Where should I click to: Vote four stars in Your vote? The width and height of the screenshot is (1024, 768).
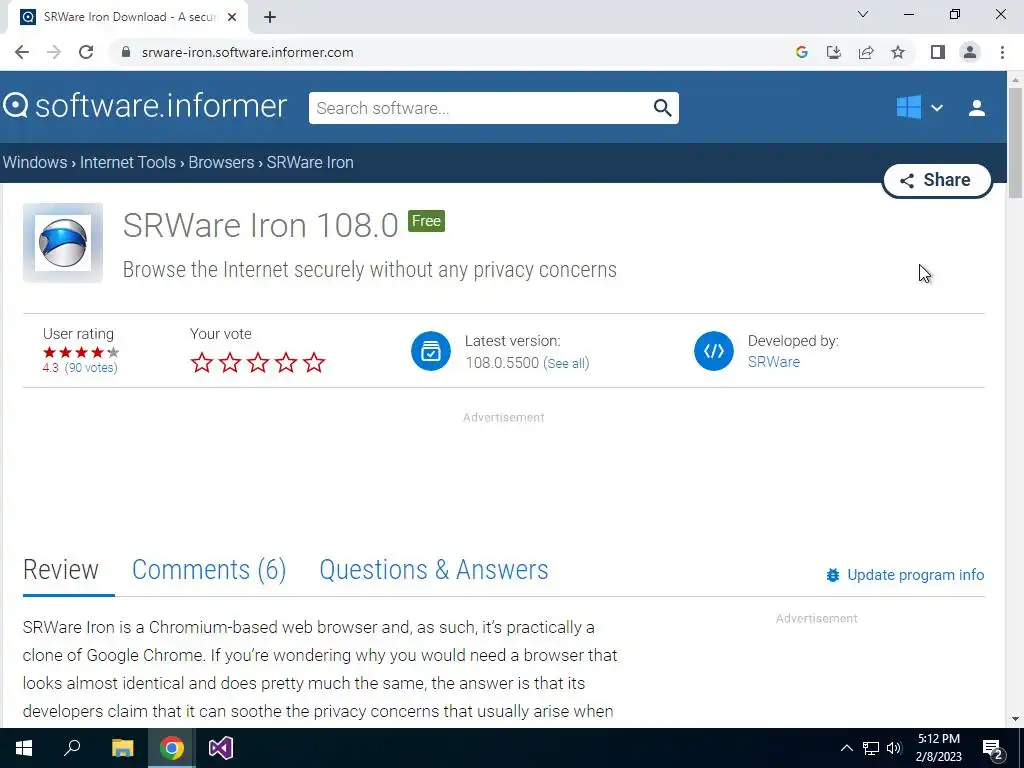click(286, 362)
